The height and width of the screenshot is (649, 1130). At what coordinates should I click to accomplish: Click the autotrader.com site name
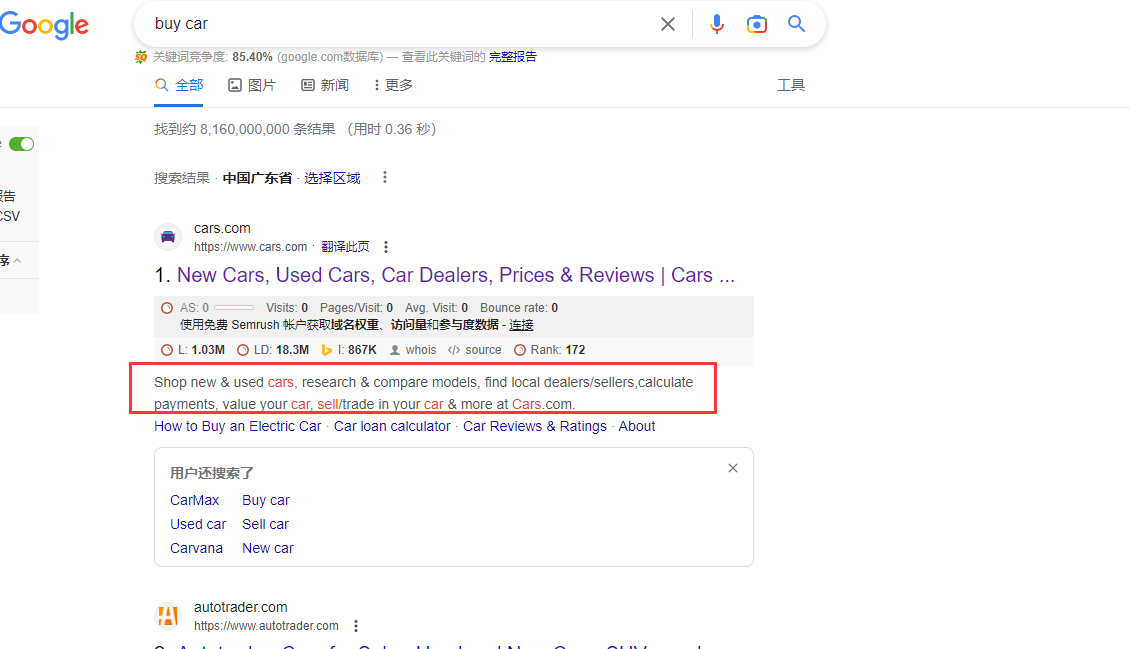[241, 607]
